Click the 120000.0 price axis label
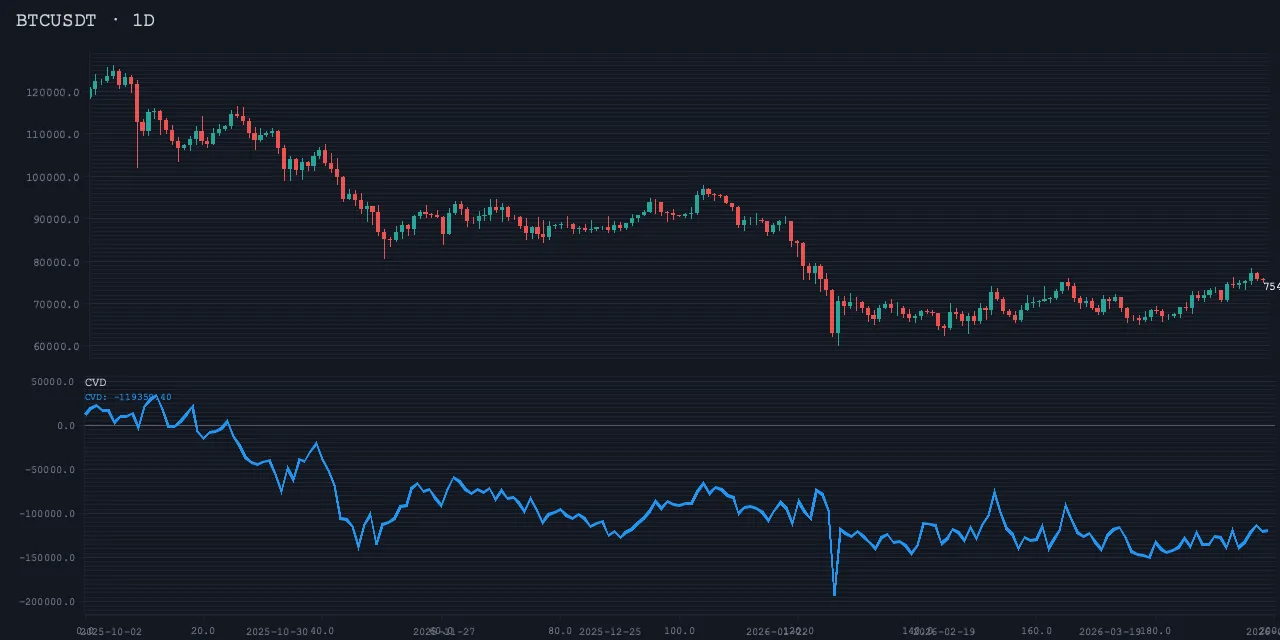Screen dimensions: 1280x640 coord(53,93)
